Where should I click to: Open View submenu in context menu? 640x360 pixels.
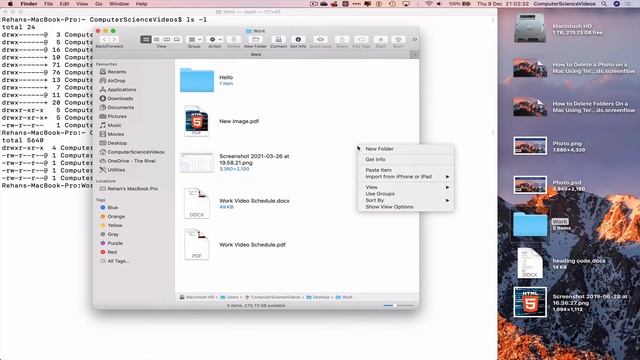406,187
